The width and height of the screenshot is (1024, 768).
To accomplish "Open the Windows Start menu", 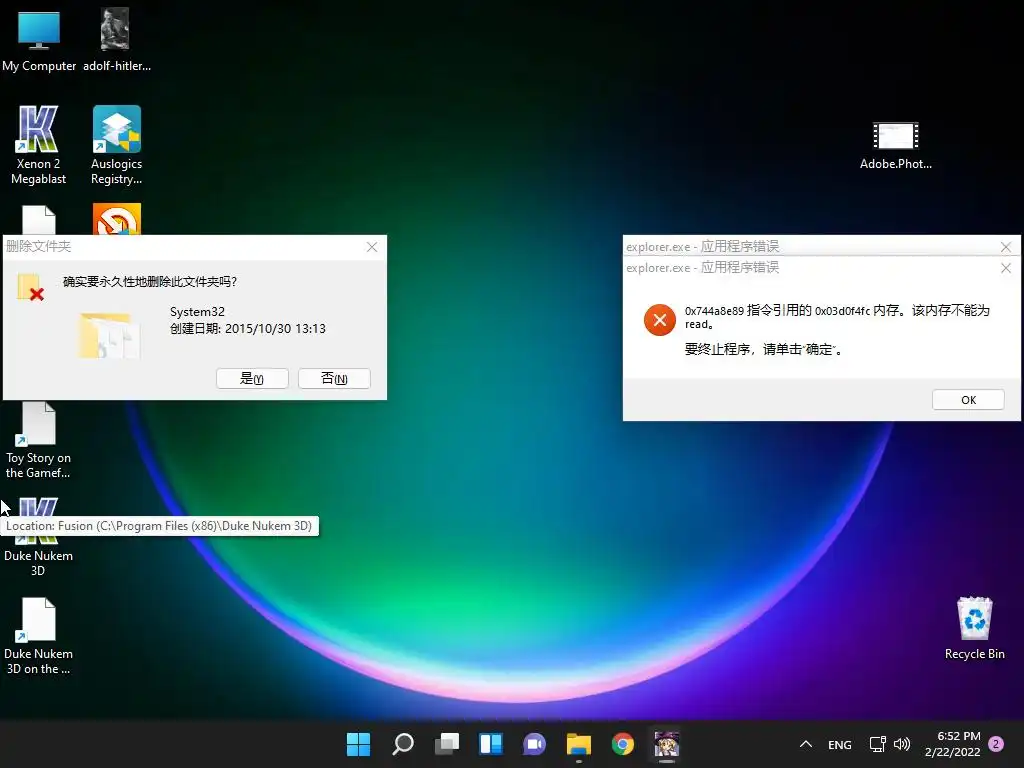I will coord(358,744).
